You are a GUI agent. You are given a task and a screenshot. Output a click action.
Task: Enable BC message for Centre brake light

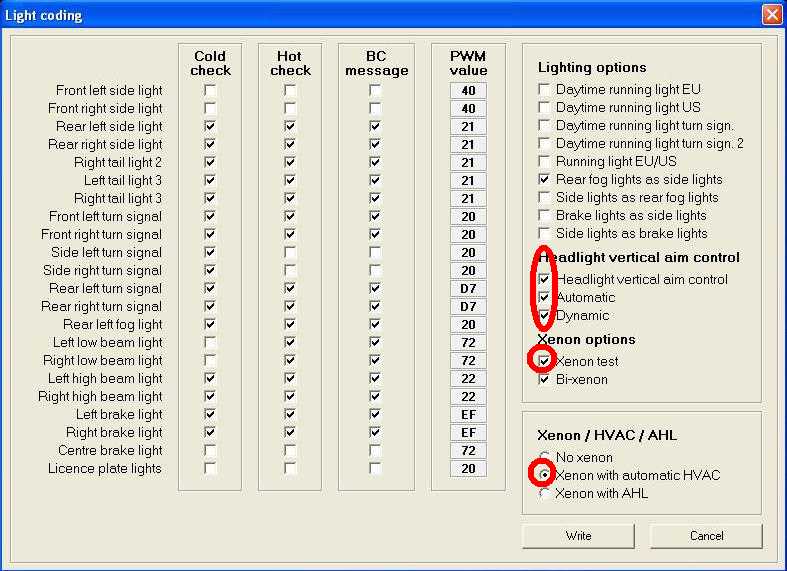(374, 450)
